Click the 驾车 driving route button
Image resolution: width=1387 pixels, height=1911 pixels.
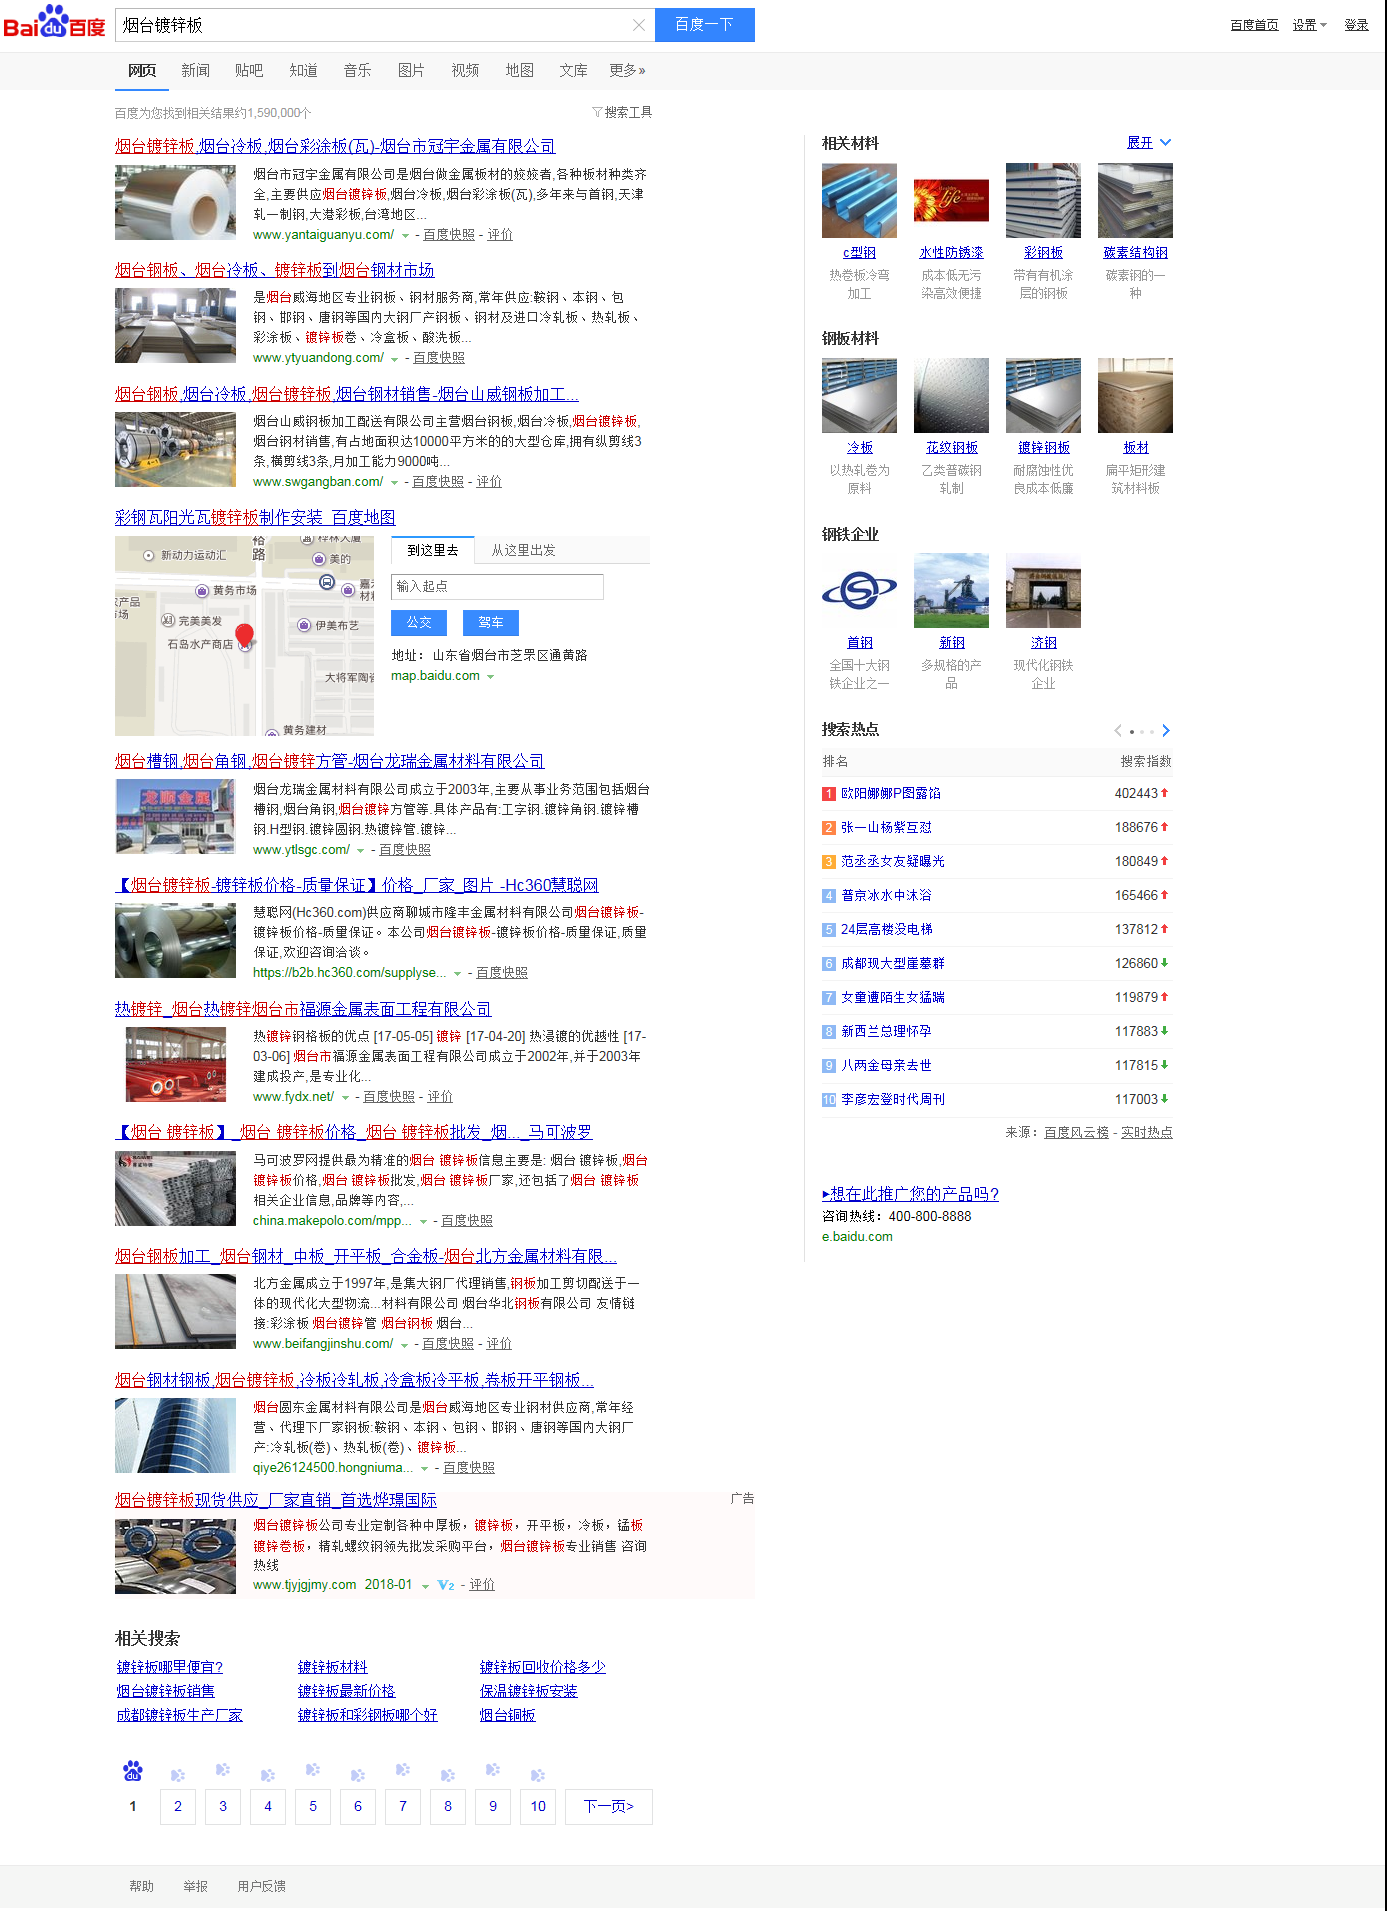(x=490, y=622)
